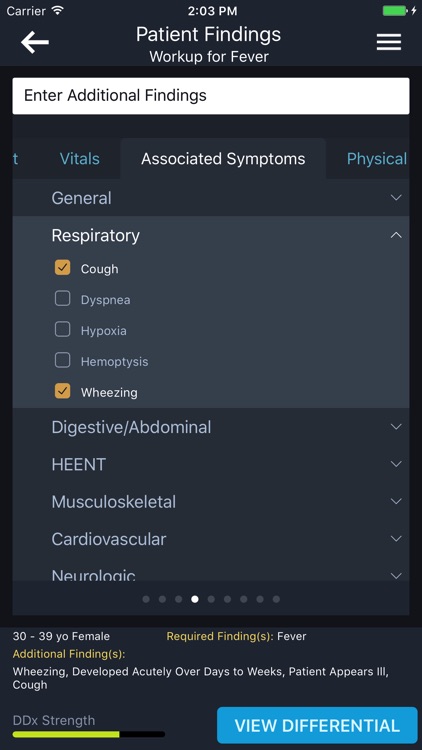The image size is (422, 750).
Task: Expand the General section chevron
Action: click(396, 198)
